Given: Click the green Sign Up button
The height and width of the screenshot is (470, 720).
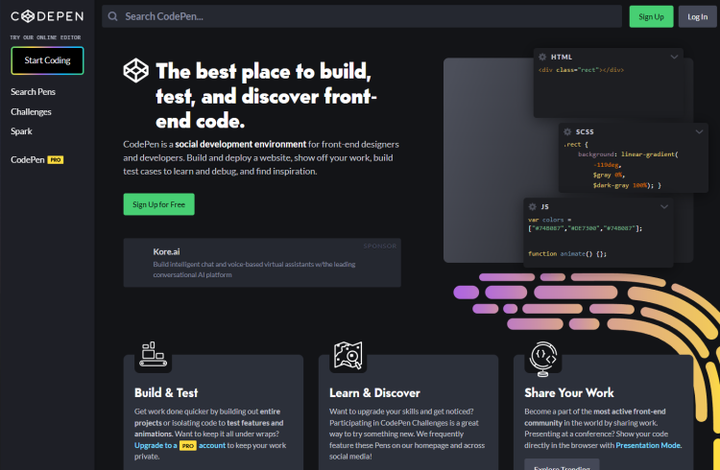Looking at the screenshot, I should coord(651,17).
